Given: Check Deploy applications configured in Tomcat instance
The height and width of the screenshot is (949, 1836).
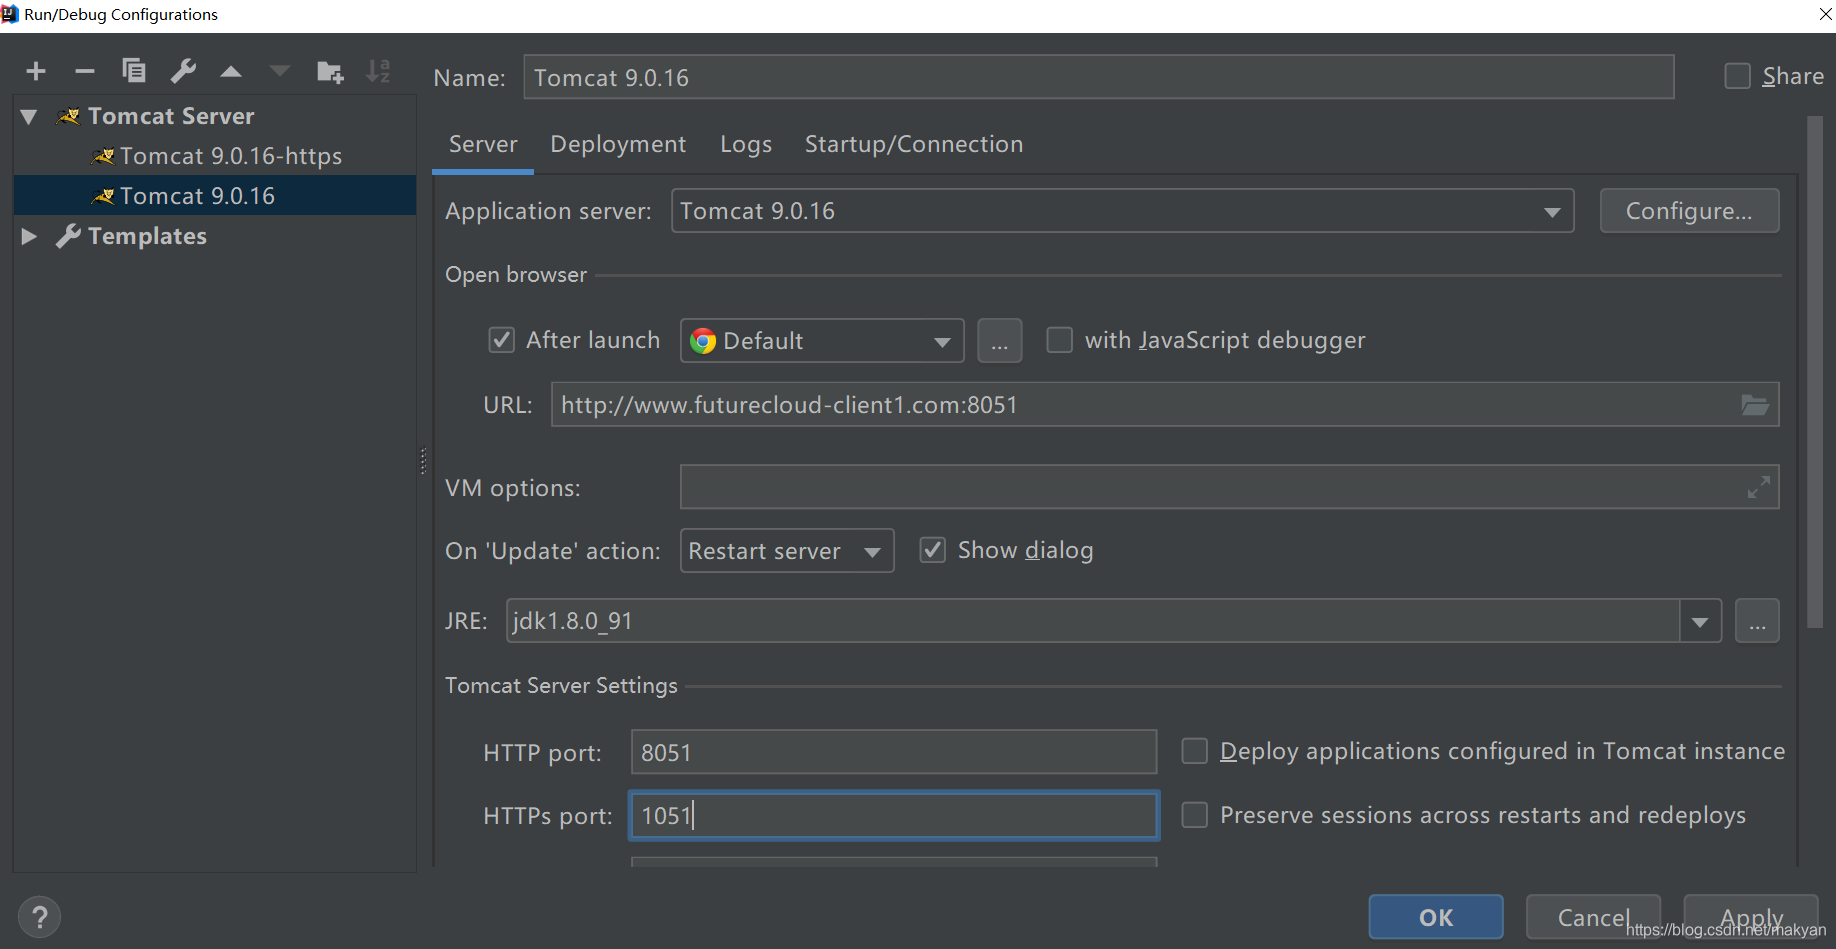Looking at the screenshot, I should click(x=1194, y=751).
